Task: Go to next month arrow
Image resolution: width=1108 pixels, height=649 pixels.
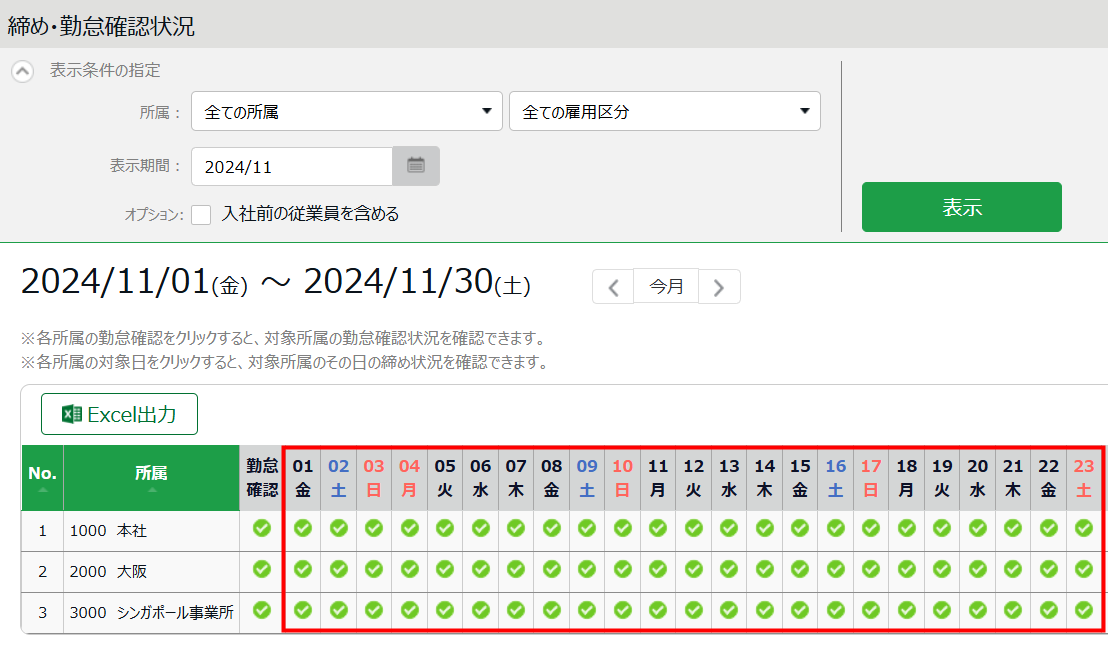Action: (x=719, y=287)
